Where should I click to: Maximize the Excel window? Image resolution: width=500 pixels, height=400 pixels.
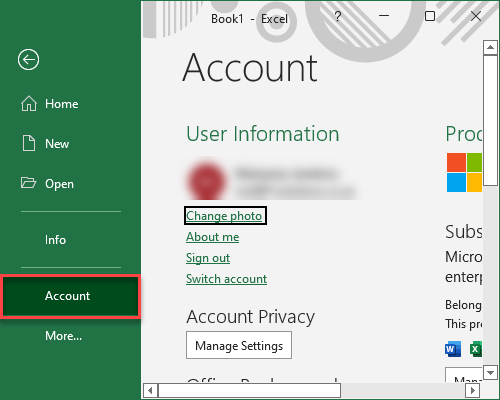click(x=430, y=16)
